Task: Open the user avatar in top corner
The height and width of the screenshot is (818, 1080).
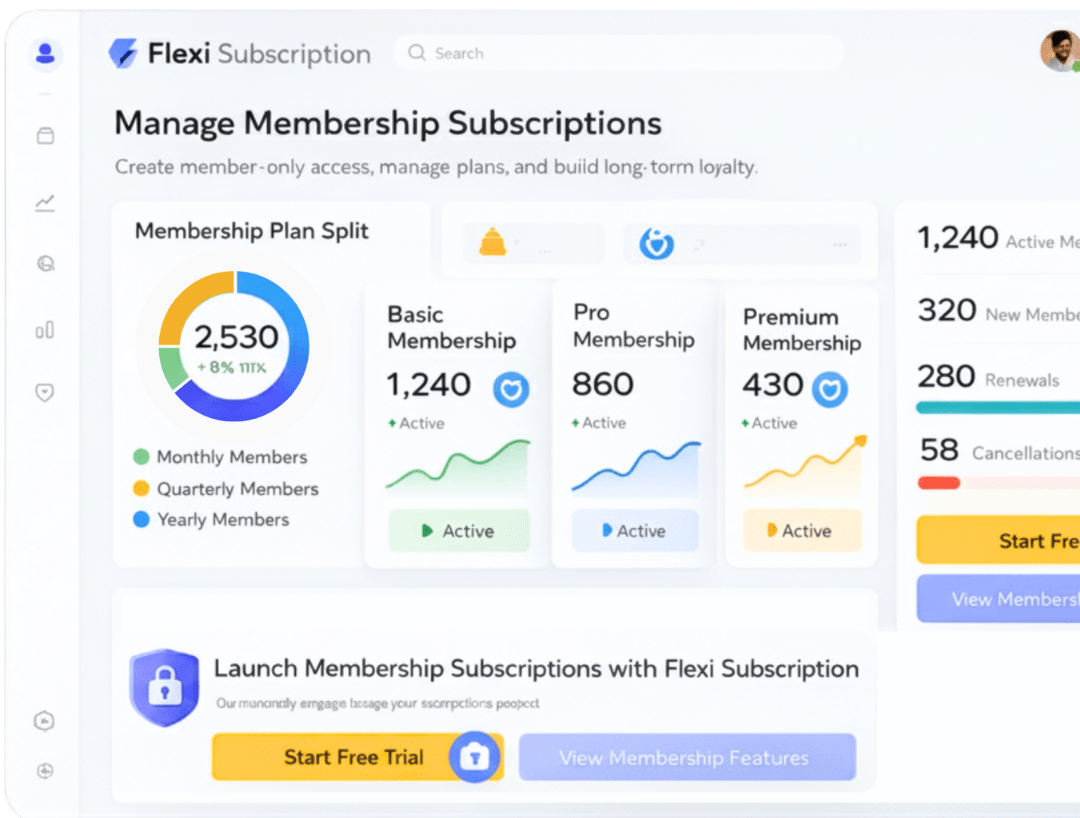Action: (1059, 51)
